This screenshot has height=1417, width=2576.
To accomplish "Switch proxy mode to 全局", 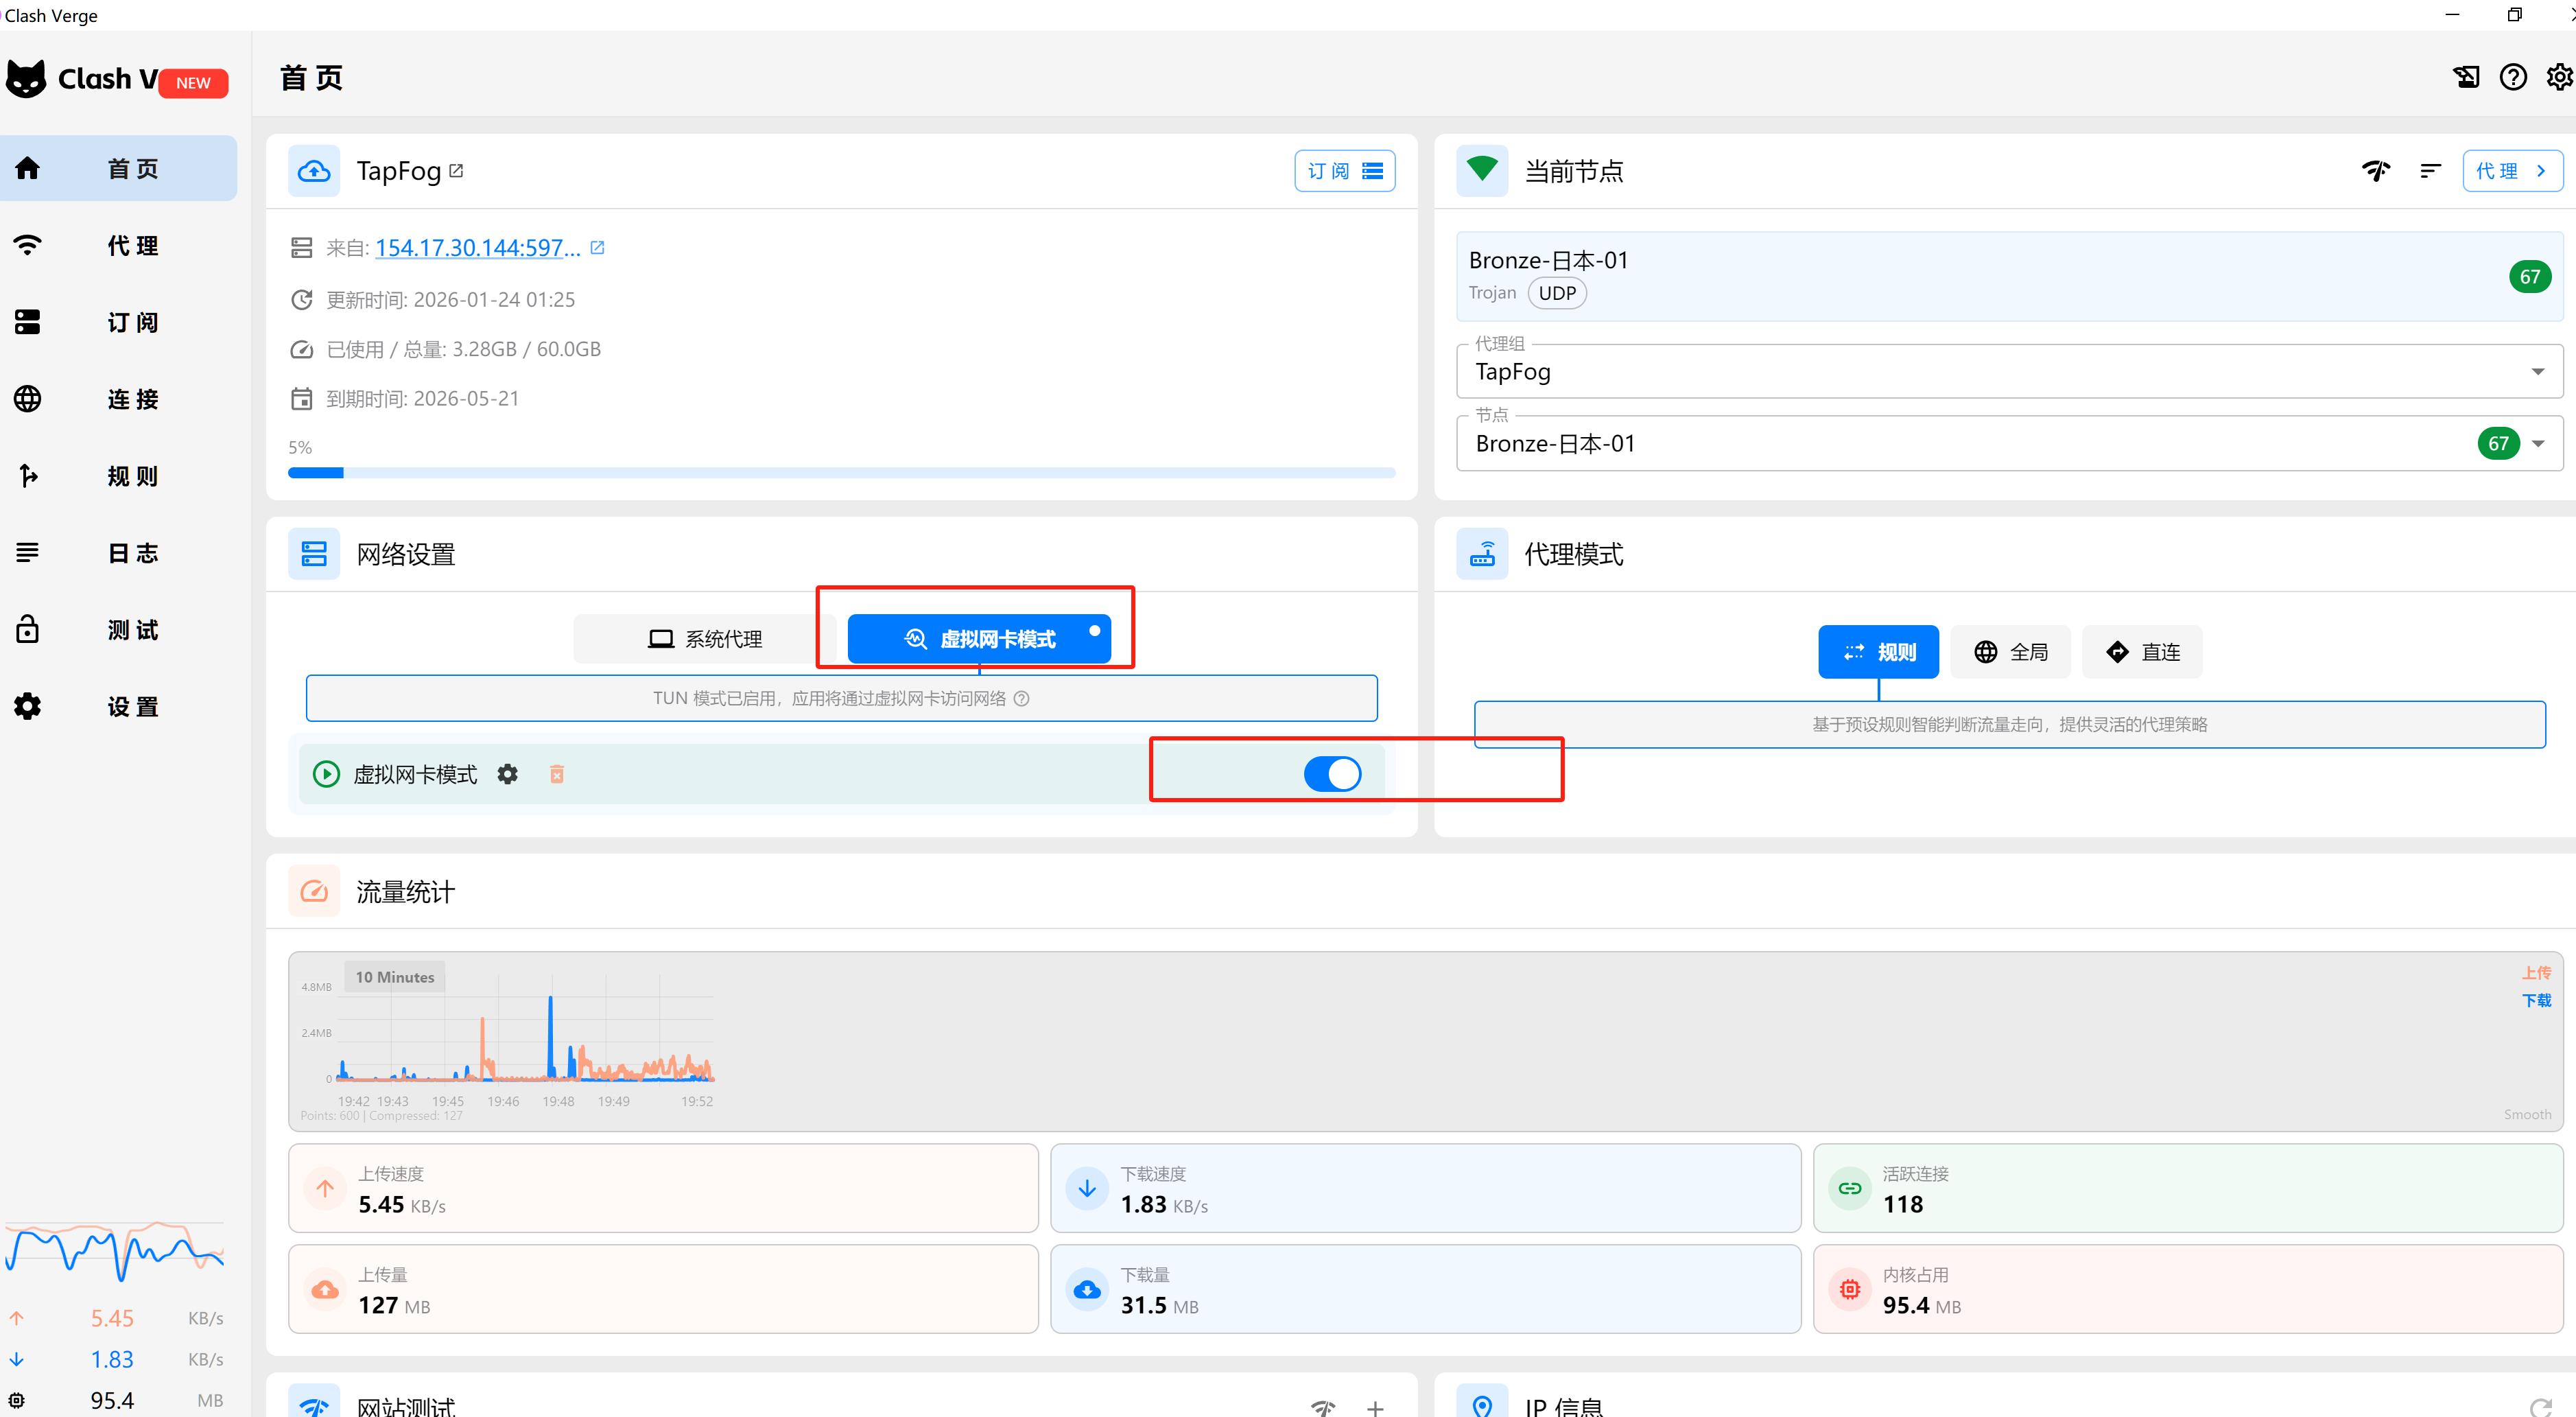I will (x=2010, y=652).
